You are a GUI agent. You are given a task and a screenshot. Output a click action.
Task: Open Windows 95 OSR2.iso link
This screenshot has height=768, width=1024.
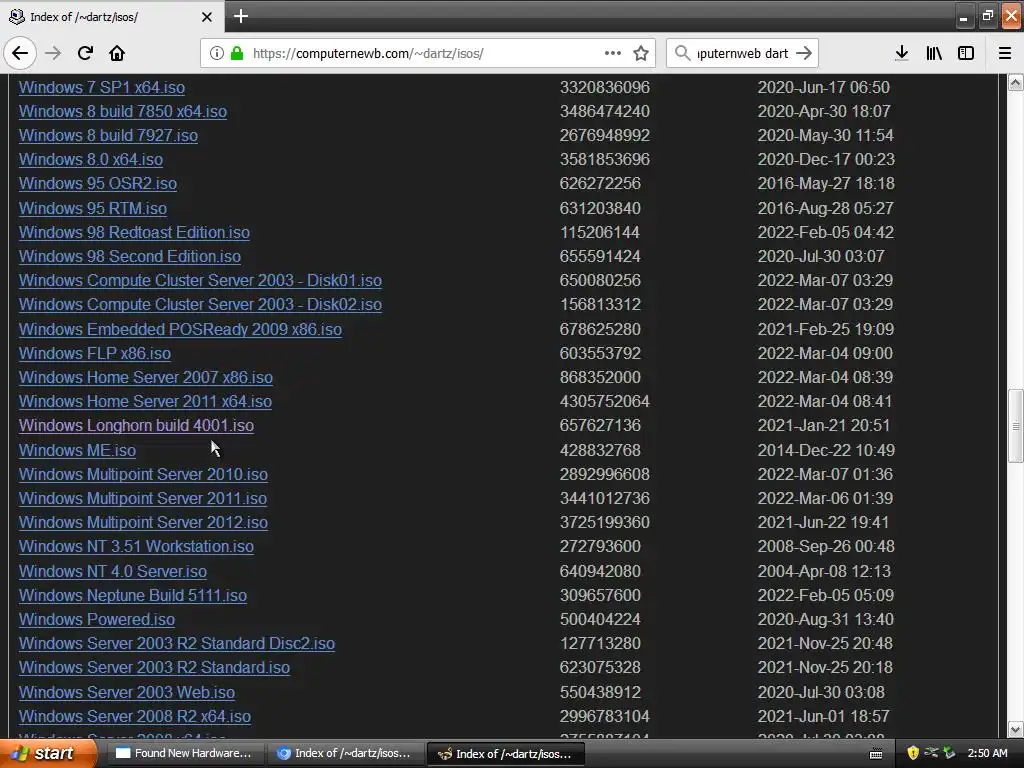tap(98, 184)
